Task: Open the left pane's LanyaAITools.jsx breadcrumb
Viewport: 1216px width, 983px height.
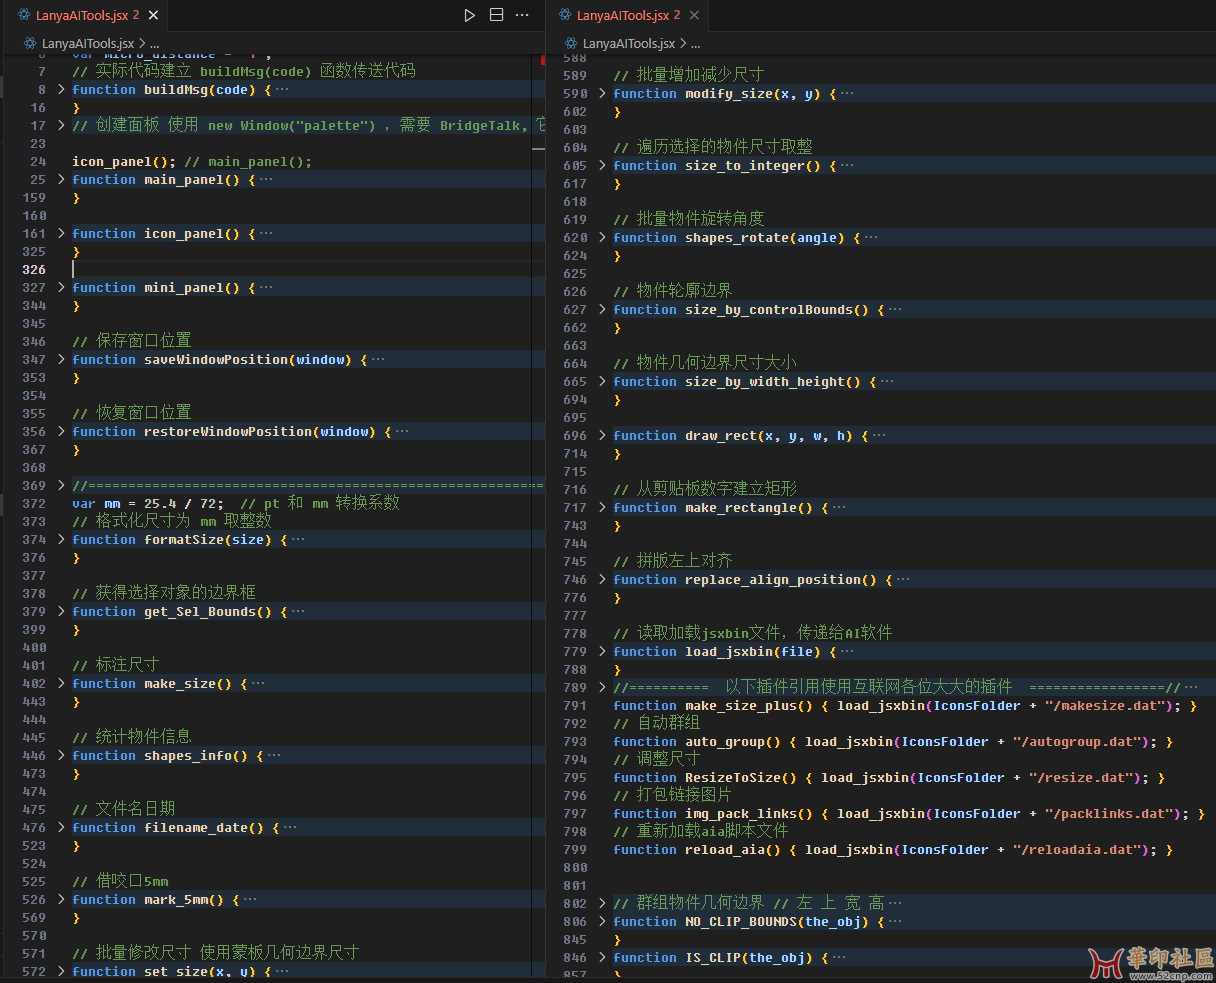Action: tap(88, 44)
